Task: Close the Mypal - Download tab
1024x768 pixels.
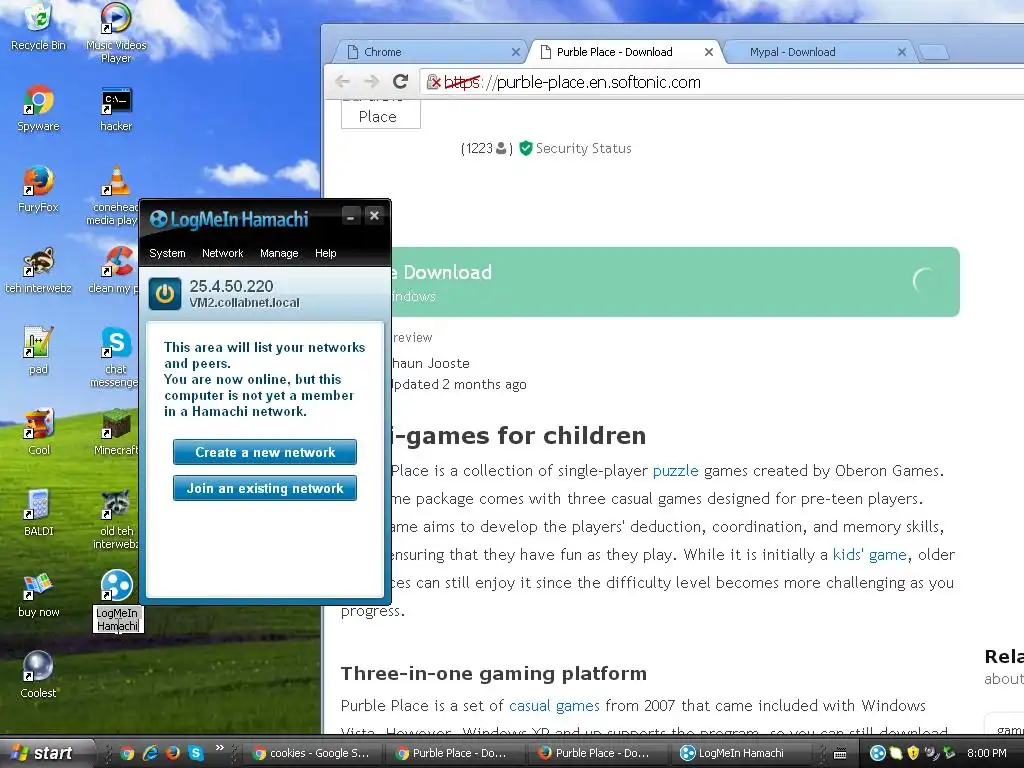Action: coord(902,52)
